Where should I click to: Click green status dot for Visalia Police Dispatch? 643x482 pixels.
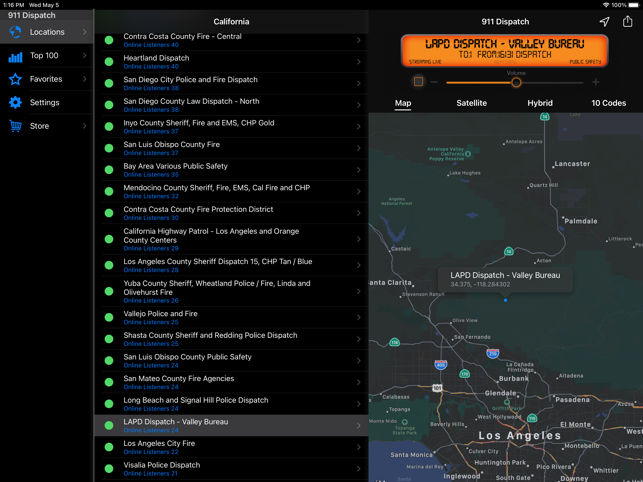pos(109,468)
